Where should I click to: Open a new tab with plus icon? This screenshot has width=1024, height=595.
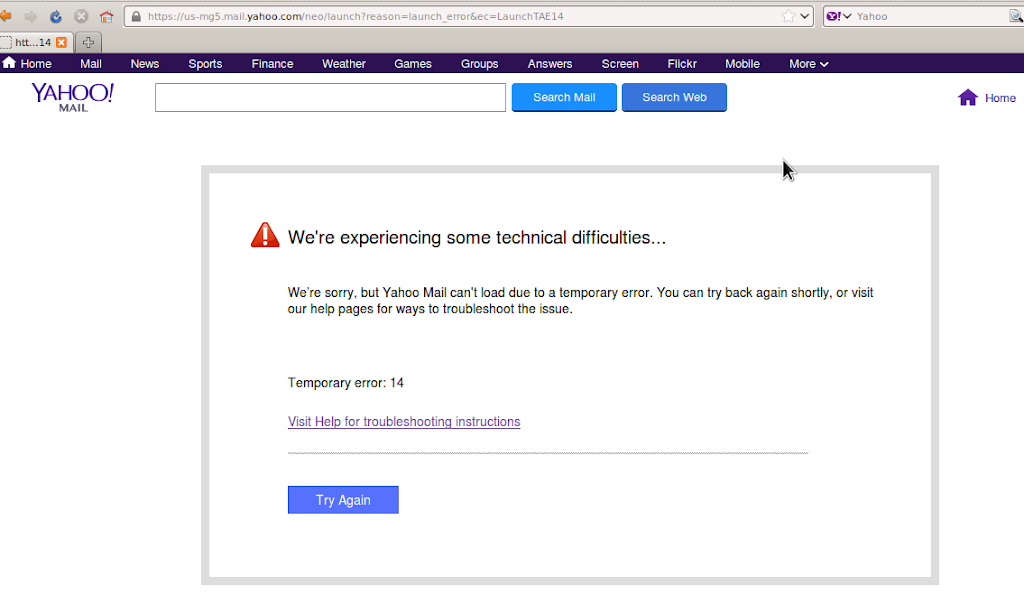point(88,42)
